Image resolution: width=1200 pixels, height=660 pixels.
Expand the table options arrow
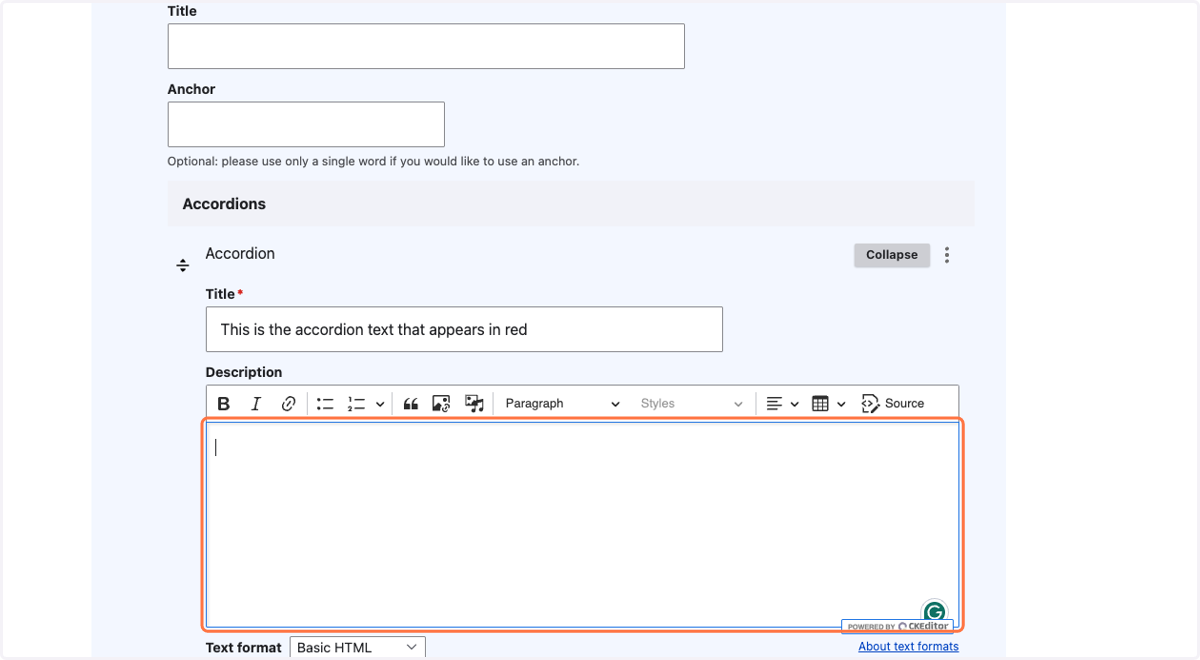click(x=841, y=404)
